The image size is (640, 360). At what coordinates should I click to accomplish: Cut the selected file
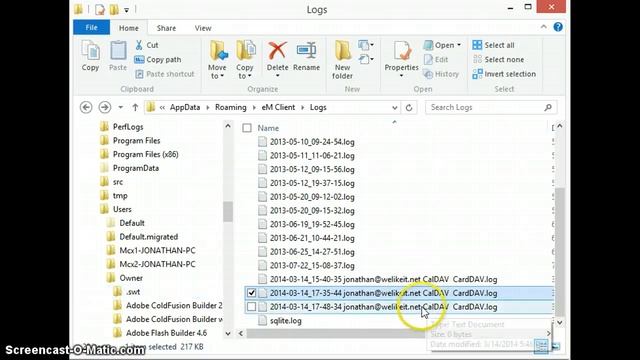pos(147,45)
